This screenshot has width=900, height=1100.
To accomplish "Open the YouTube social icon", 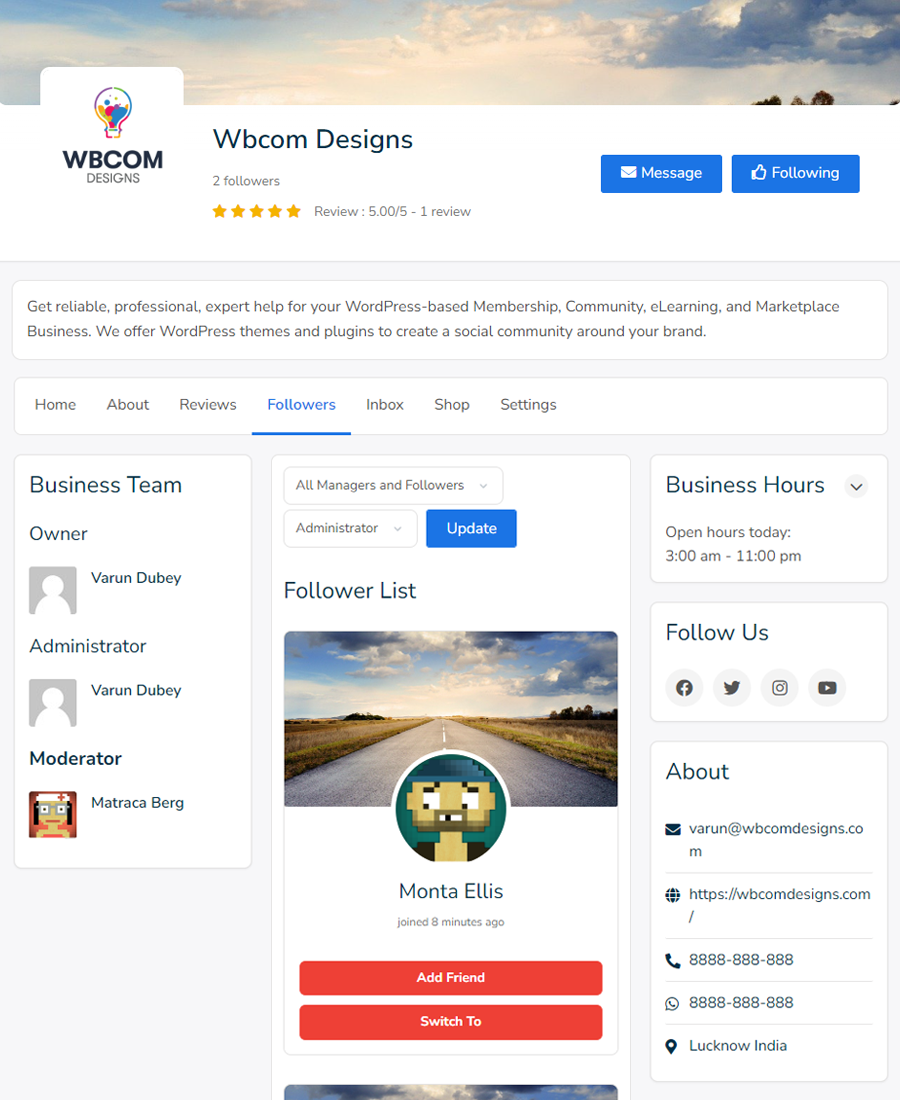I will pos(827,688).
